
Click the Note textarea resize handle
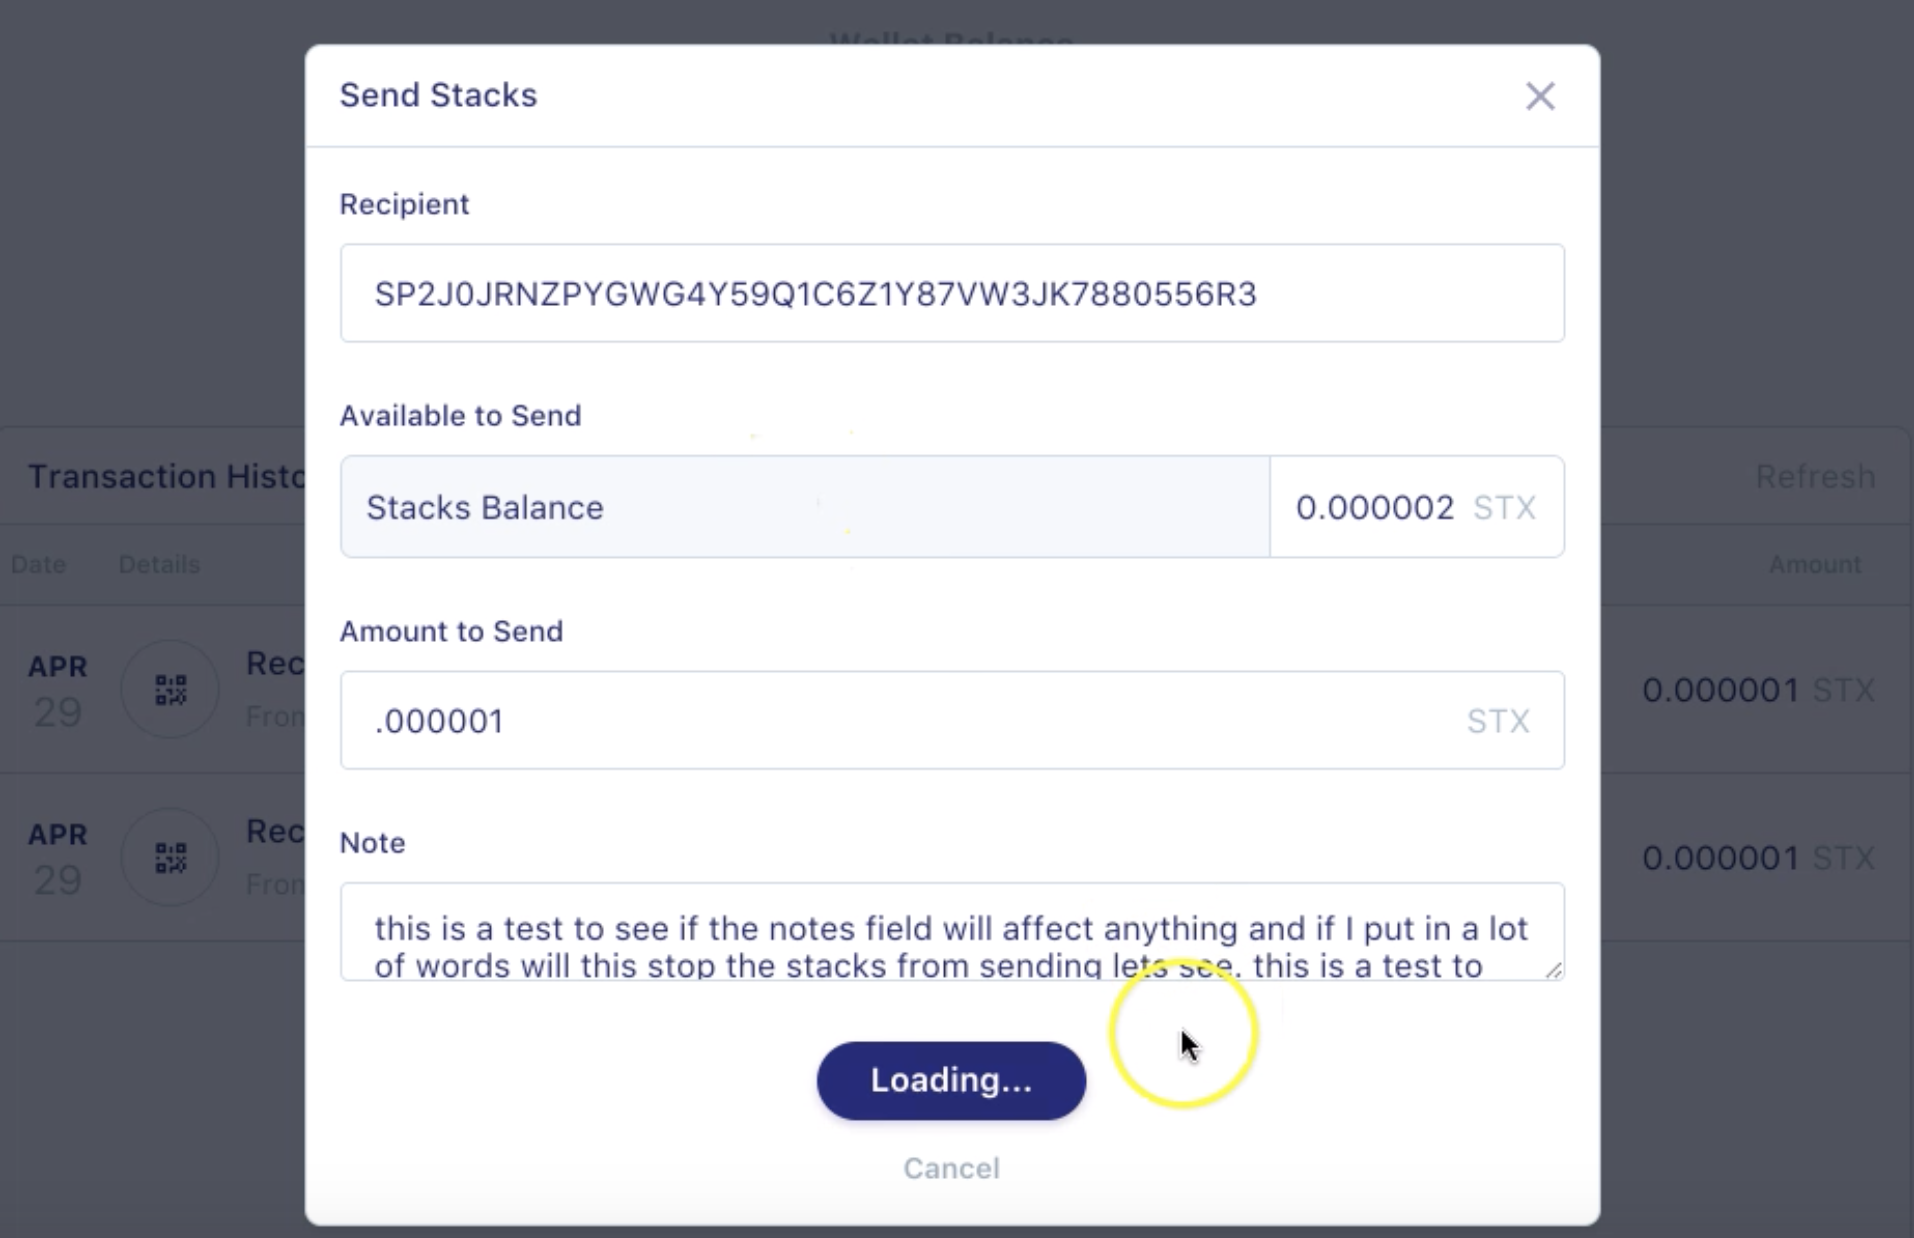click(x=1554, y=968)
